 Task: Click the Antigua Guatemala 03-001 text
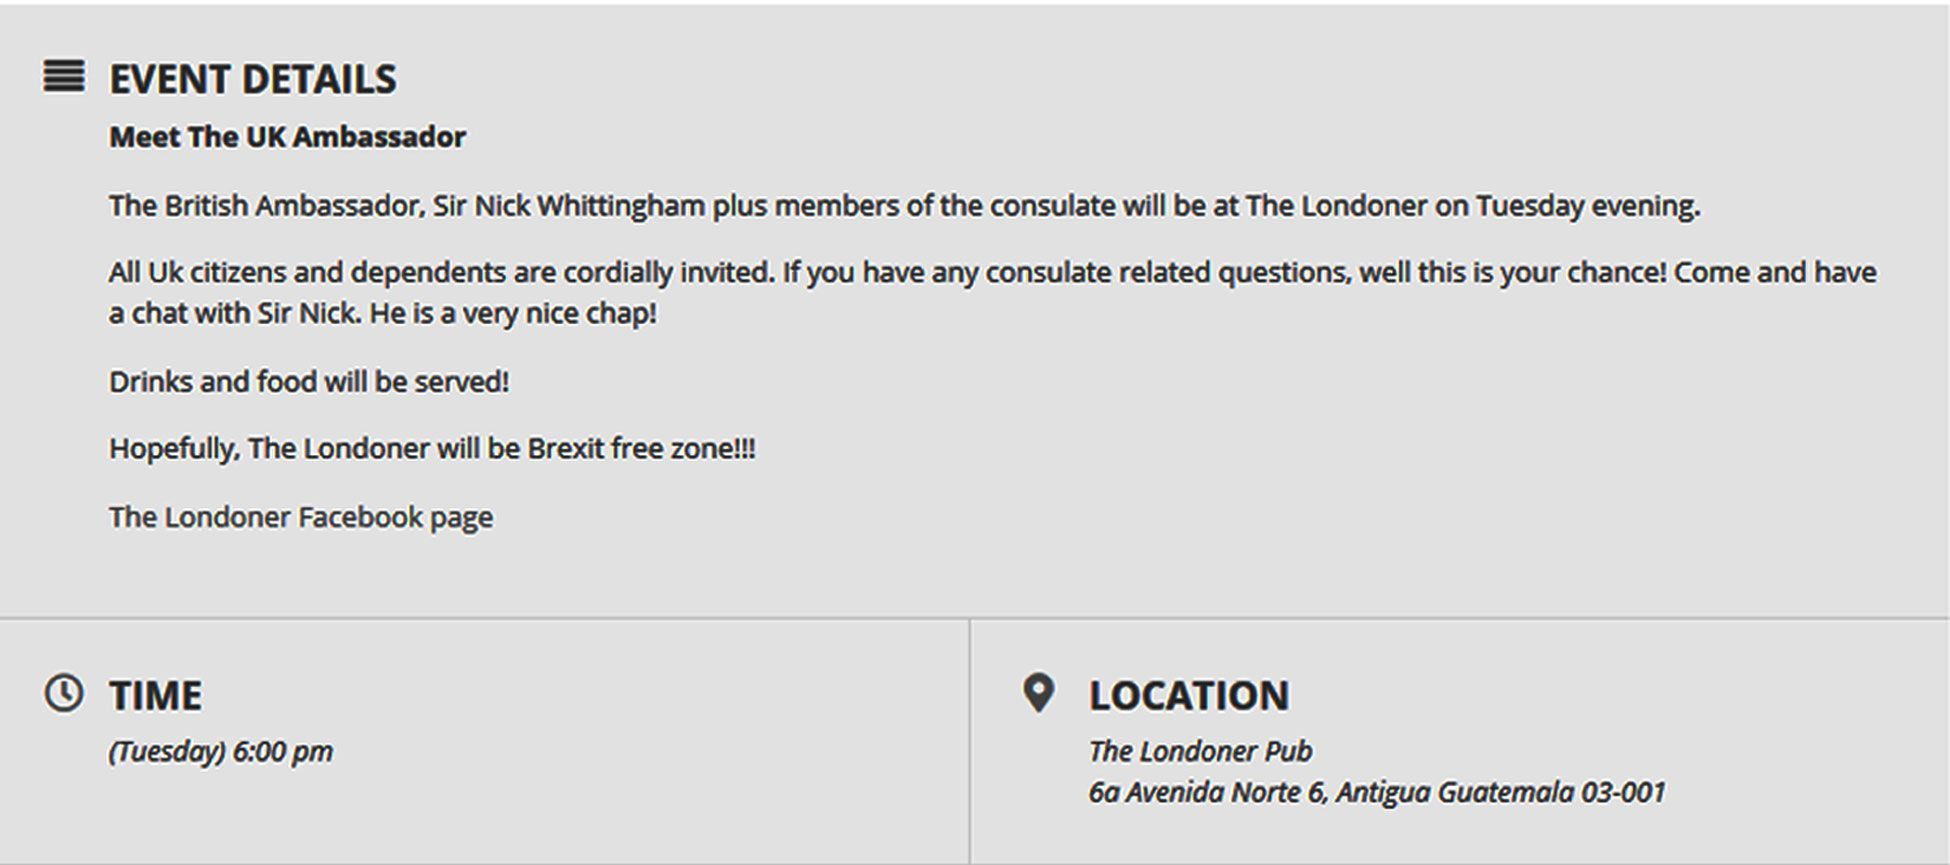(1501, 792)
